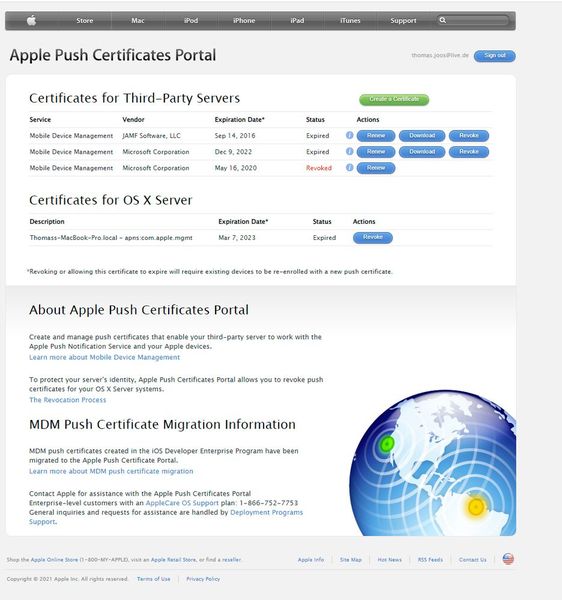
Task: Revoke the JAMF Software certificate
Action: (469, 136)
